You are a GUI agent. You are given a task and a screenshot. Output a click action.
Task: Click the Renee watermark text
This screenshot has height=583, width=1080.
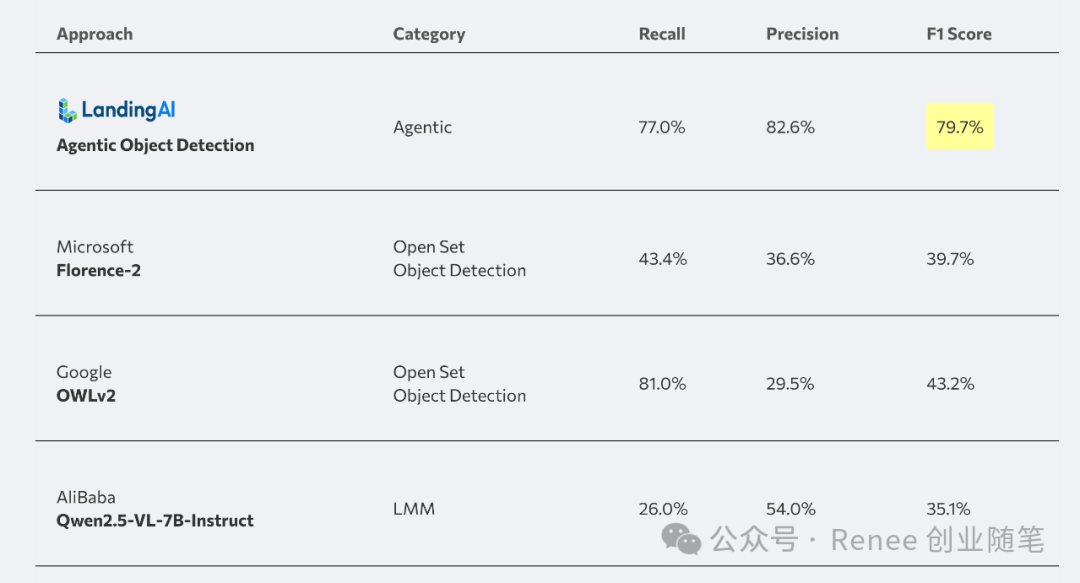coord(873,541)
